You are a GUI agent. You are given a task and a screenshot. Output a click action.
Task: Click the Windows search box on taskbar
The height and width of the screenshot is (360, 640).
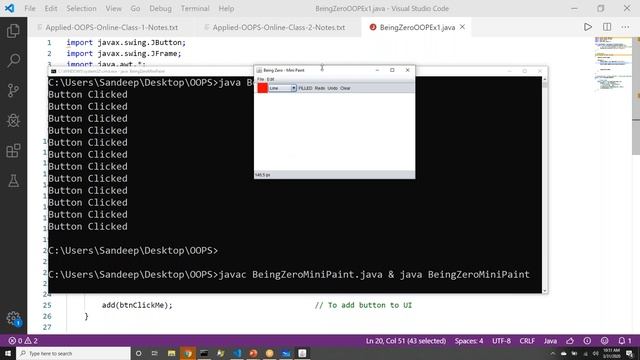73,353
